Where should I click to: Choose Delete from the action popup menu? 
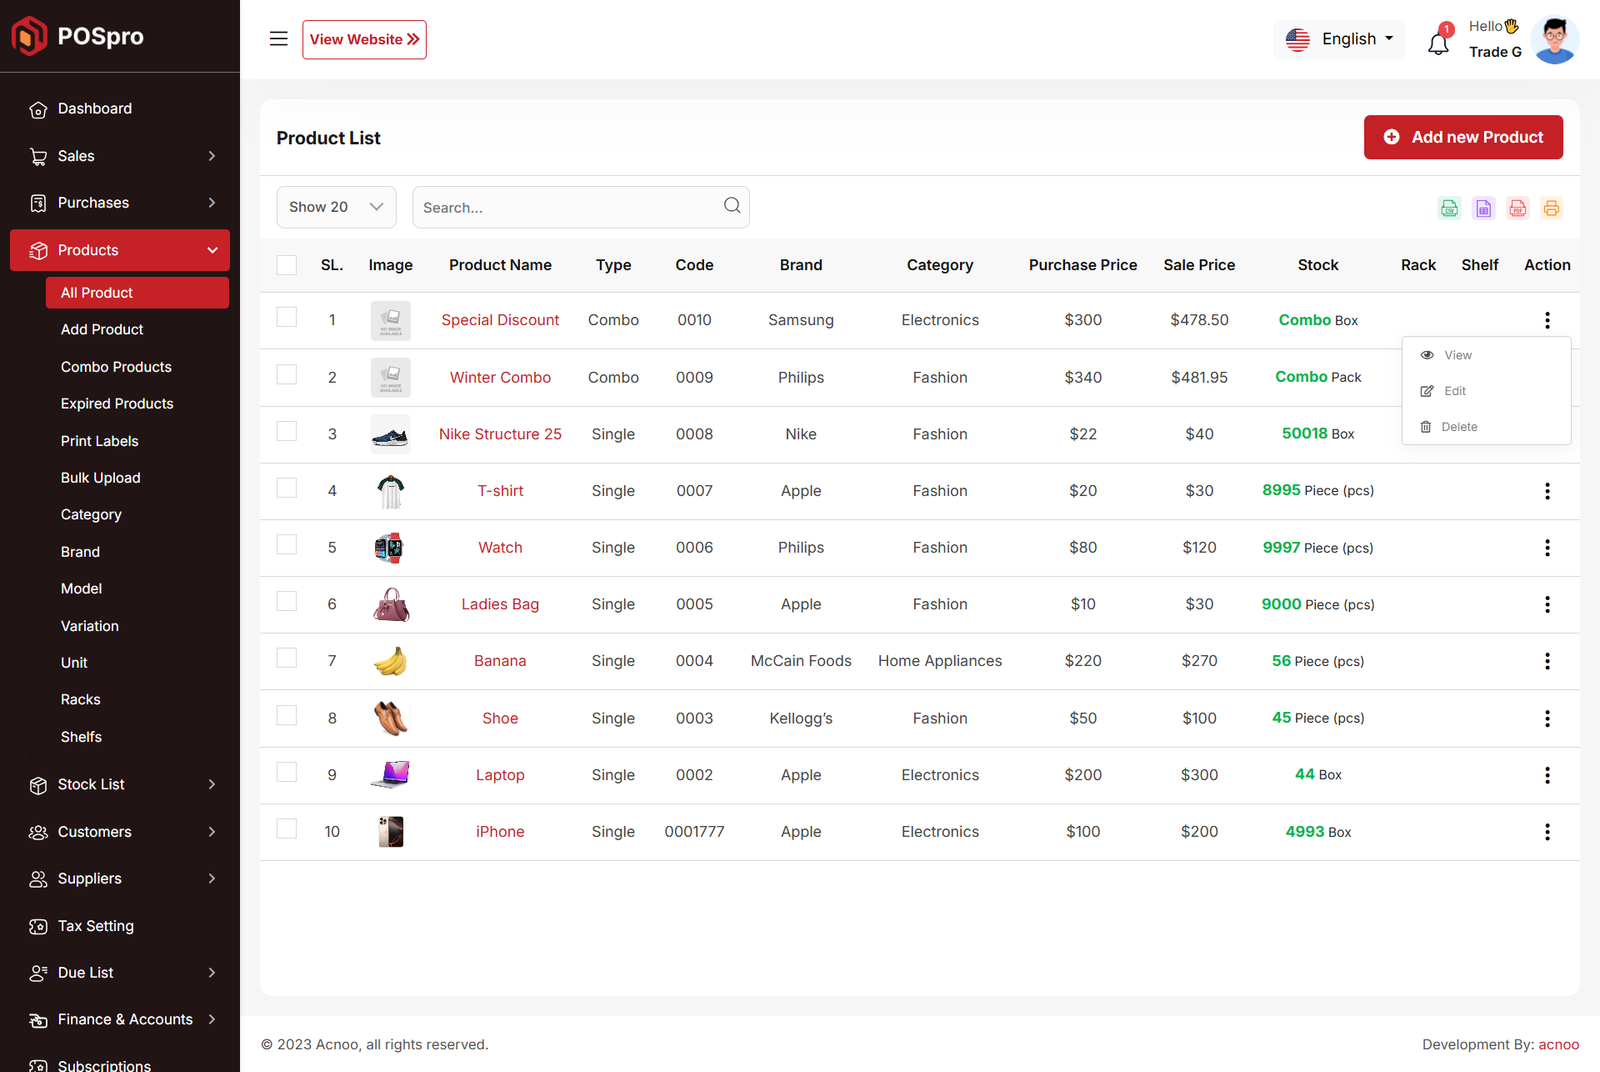click(1458, 427)
